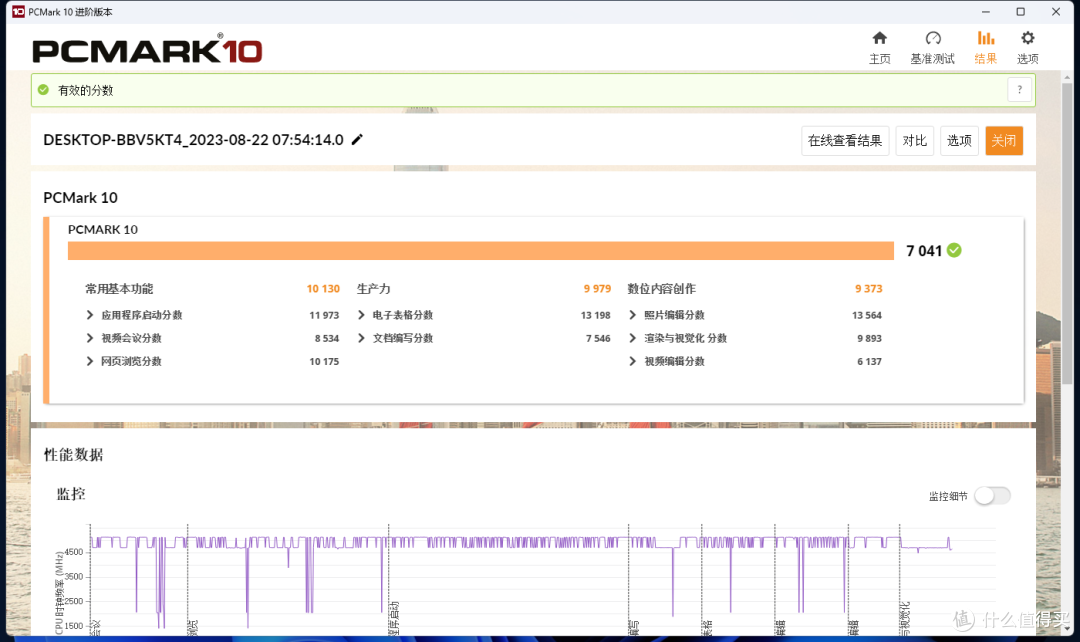
Task: Click the value 10 175
Action: [324, 361]
